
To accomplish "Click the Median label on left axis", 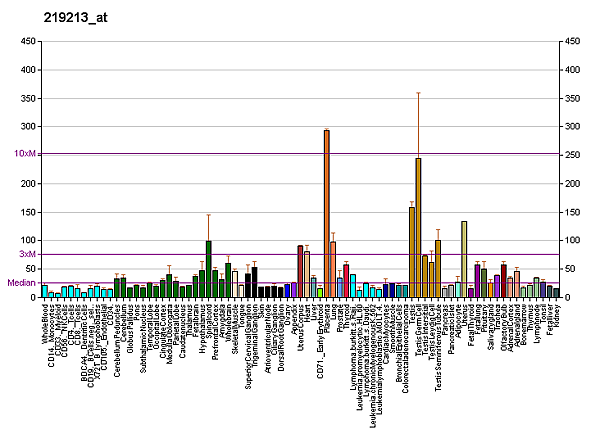I will pyautogui.click(x=22, y=283).
